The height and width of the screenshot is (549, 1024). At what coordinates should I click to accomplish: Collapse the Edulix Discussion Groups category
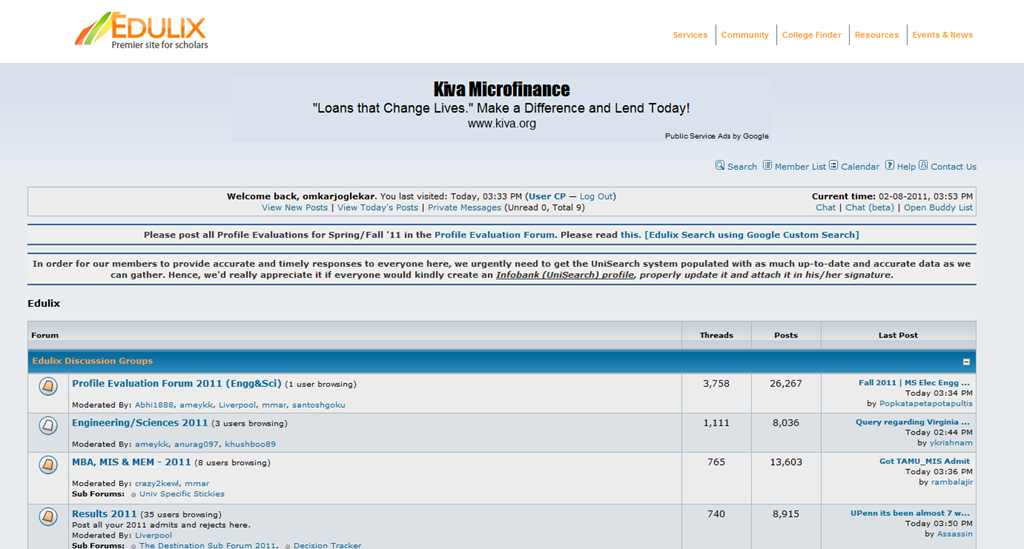(966, 362)
